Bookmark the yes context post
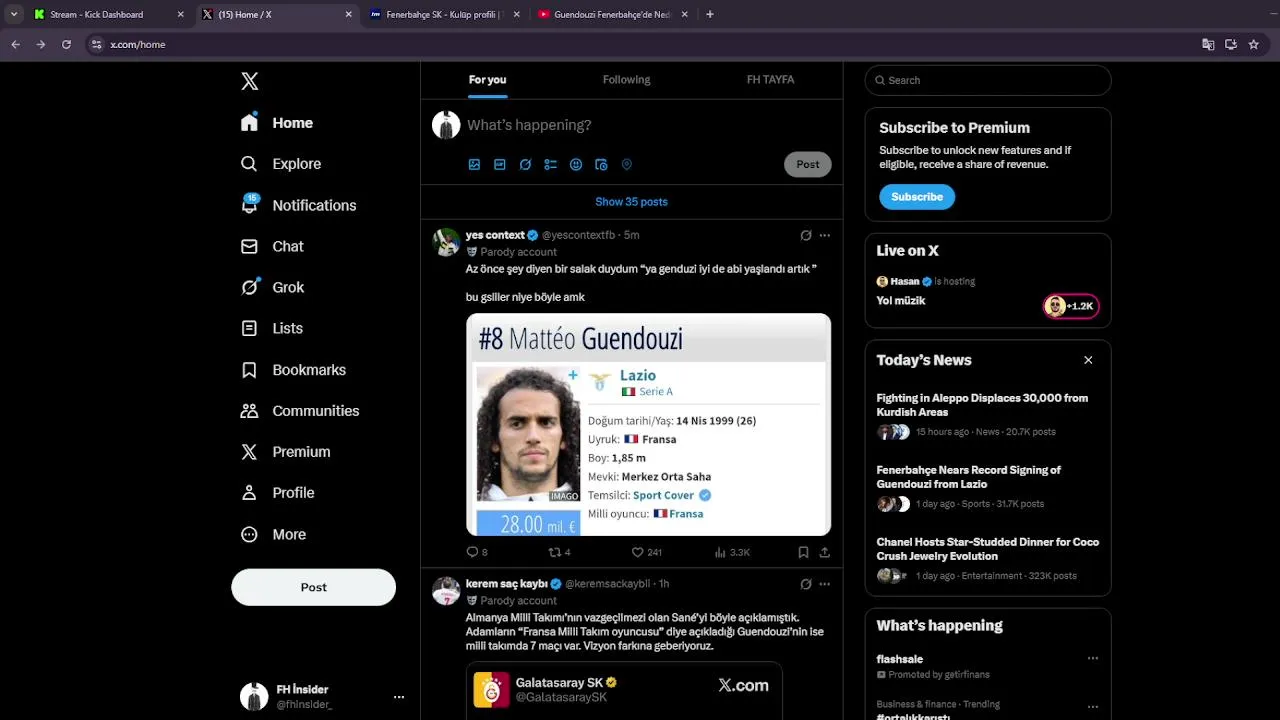 click(x=803, y=552)
